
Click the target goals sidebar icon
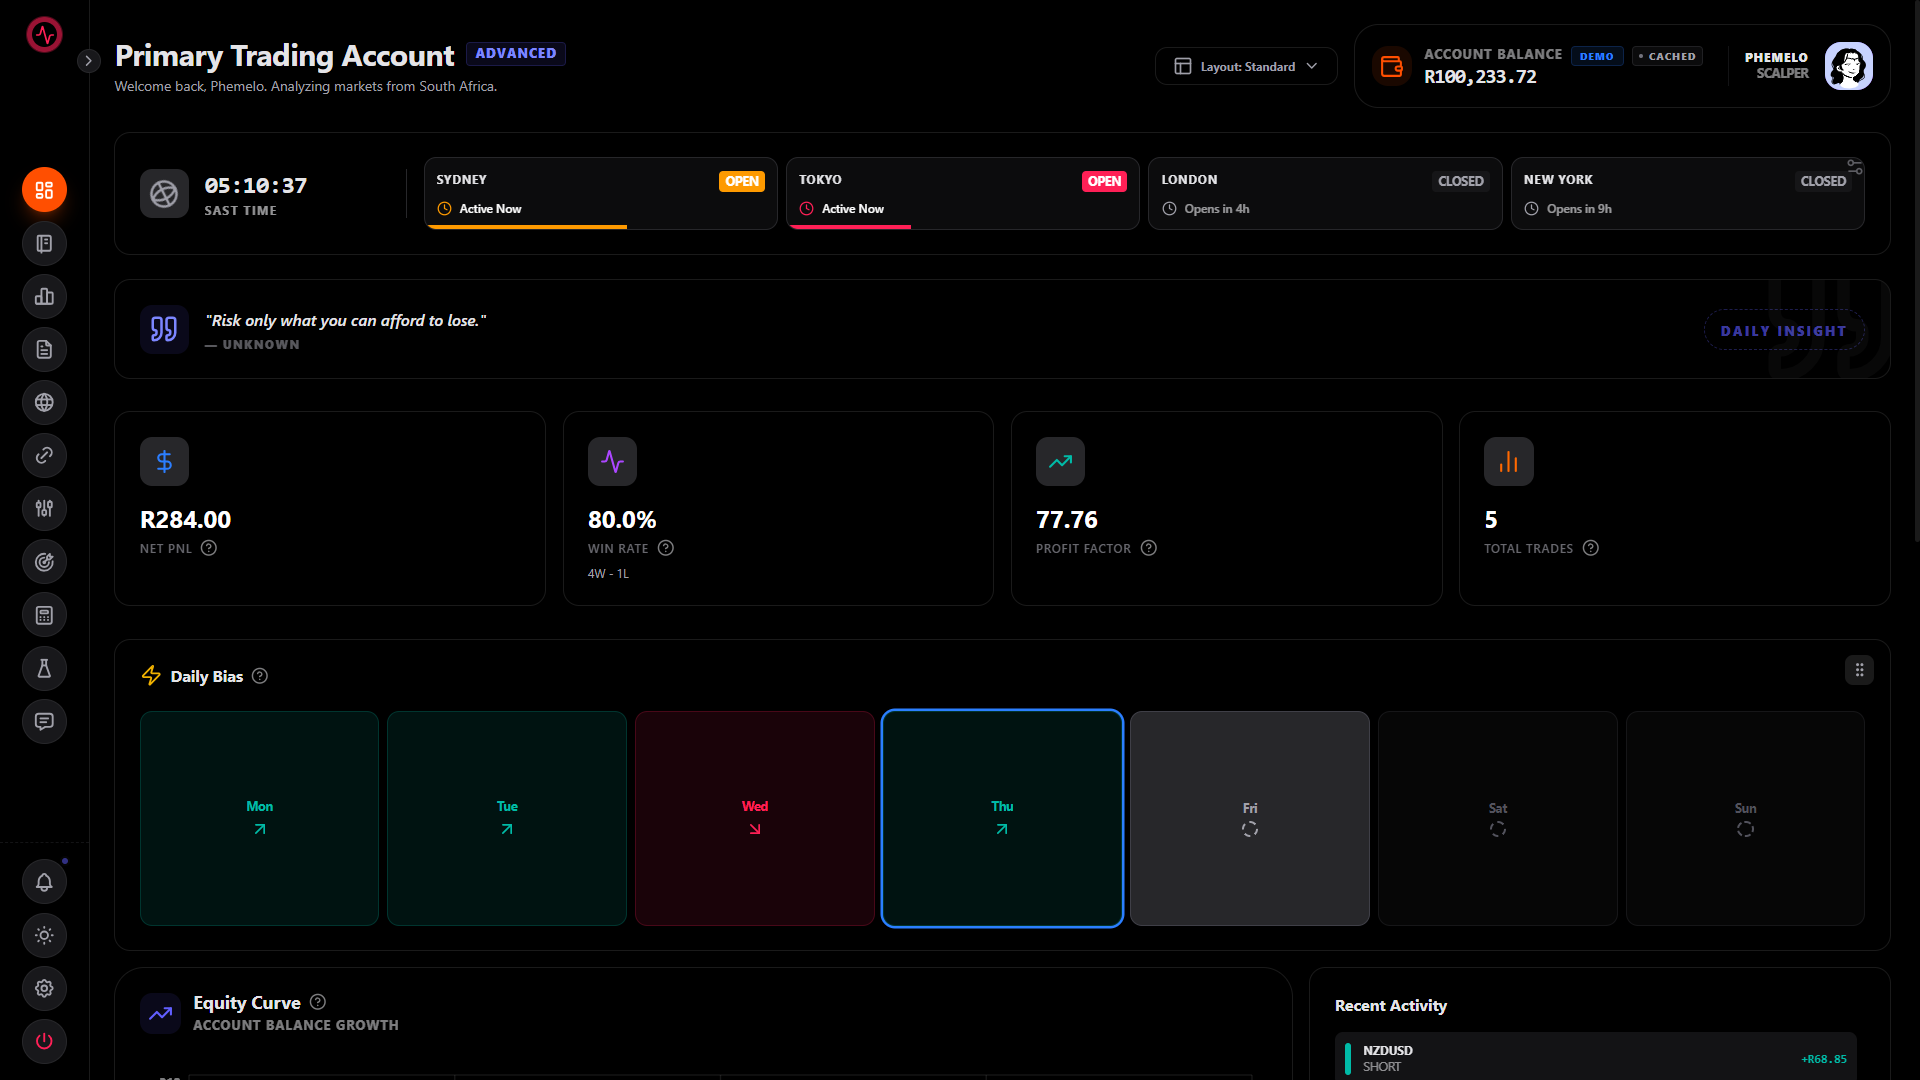pos(44,562)
